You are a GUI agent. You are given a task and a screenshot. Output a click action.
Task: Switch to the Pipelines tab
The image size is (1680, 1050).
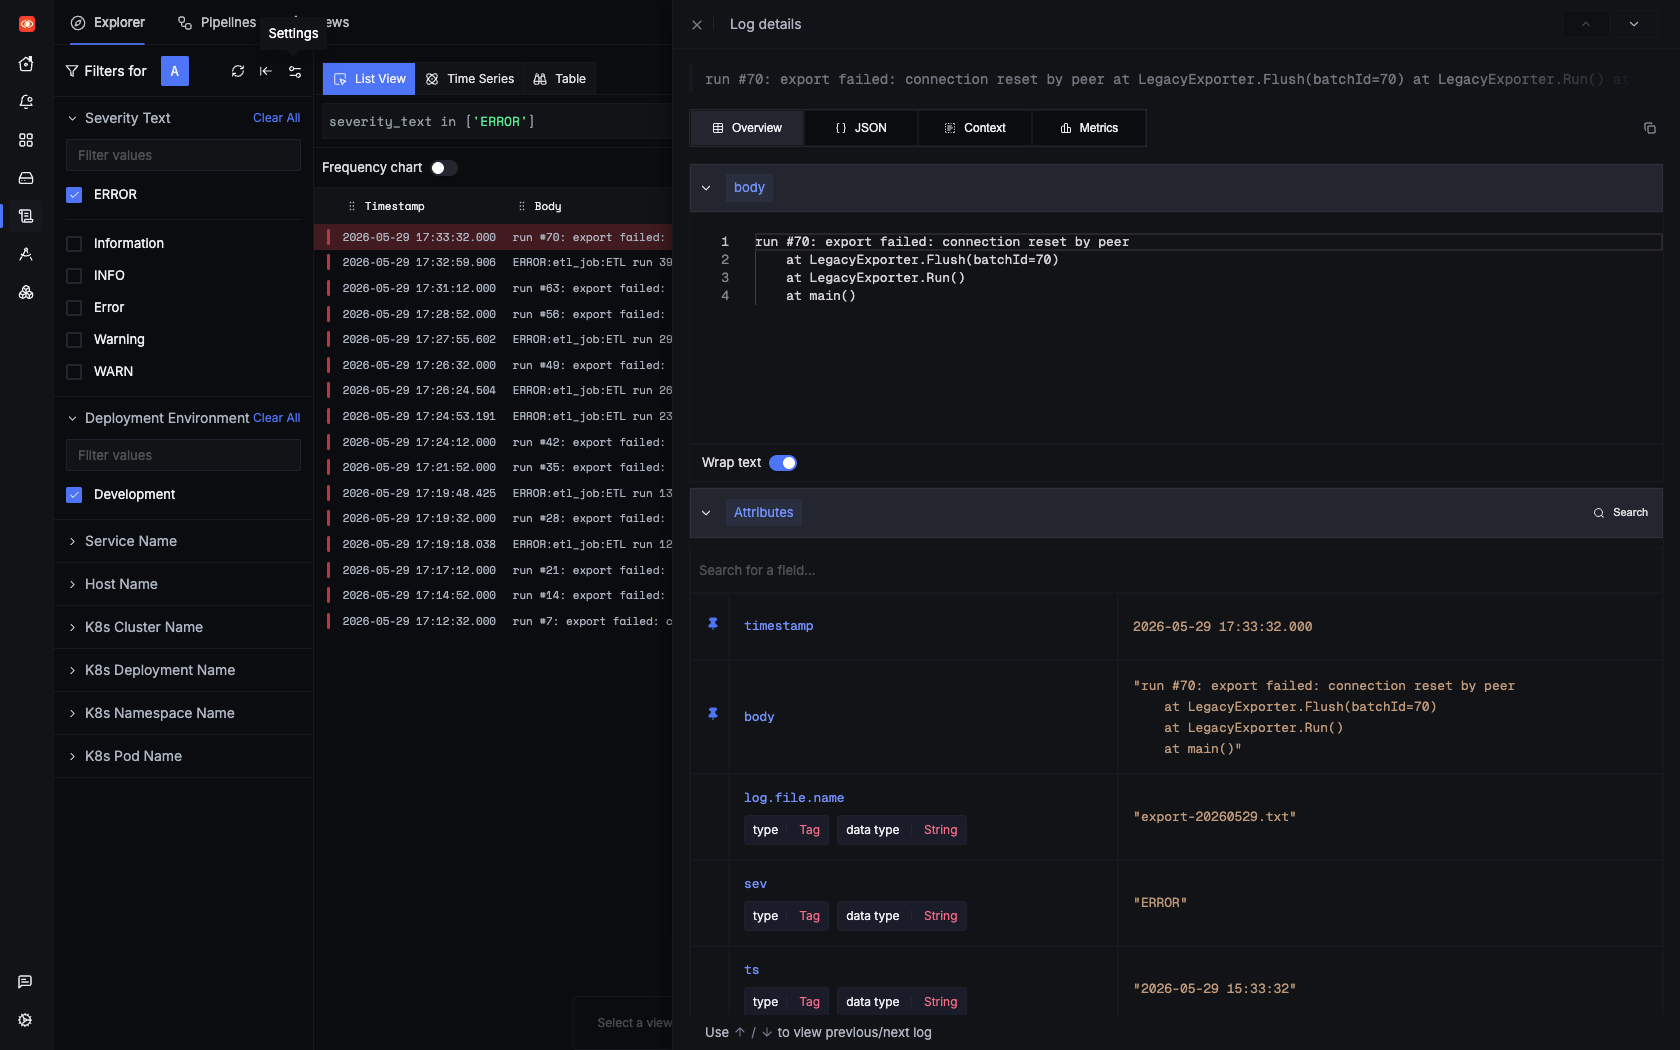pos(217,22)
